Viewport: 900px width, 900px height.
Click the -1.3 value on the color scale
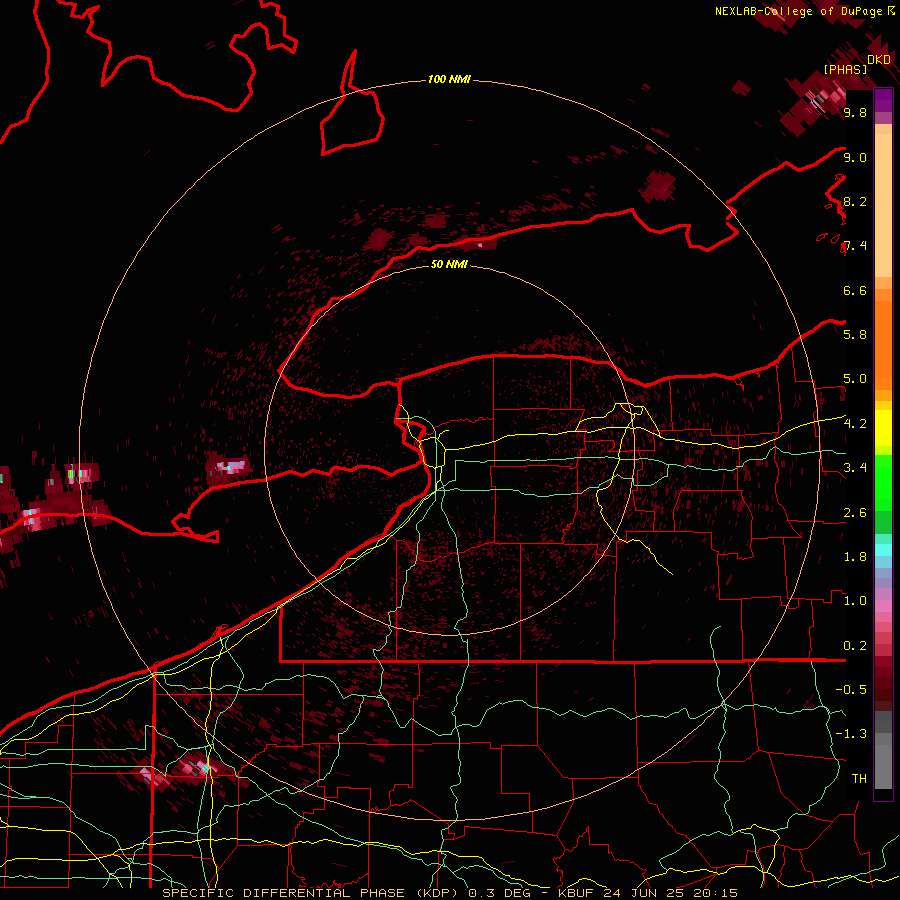851,734
